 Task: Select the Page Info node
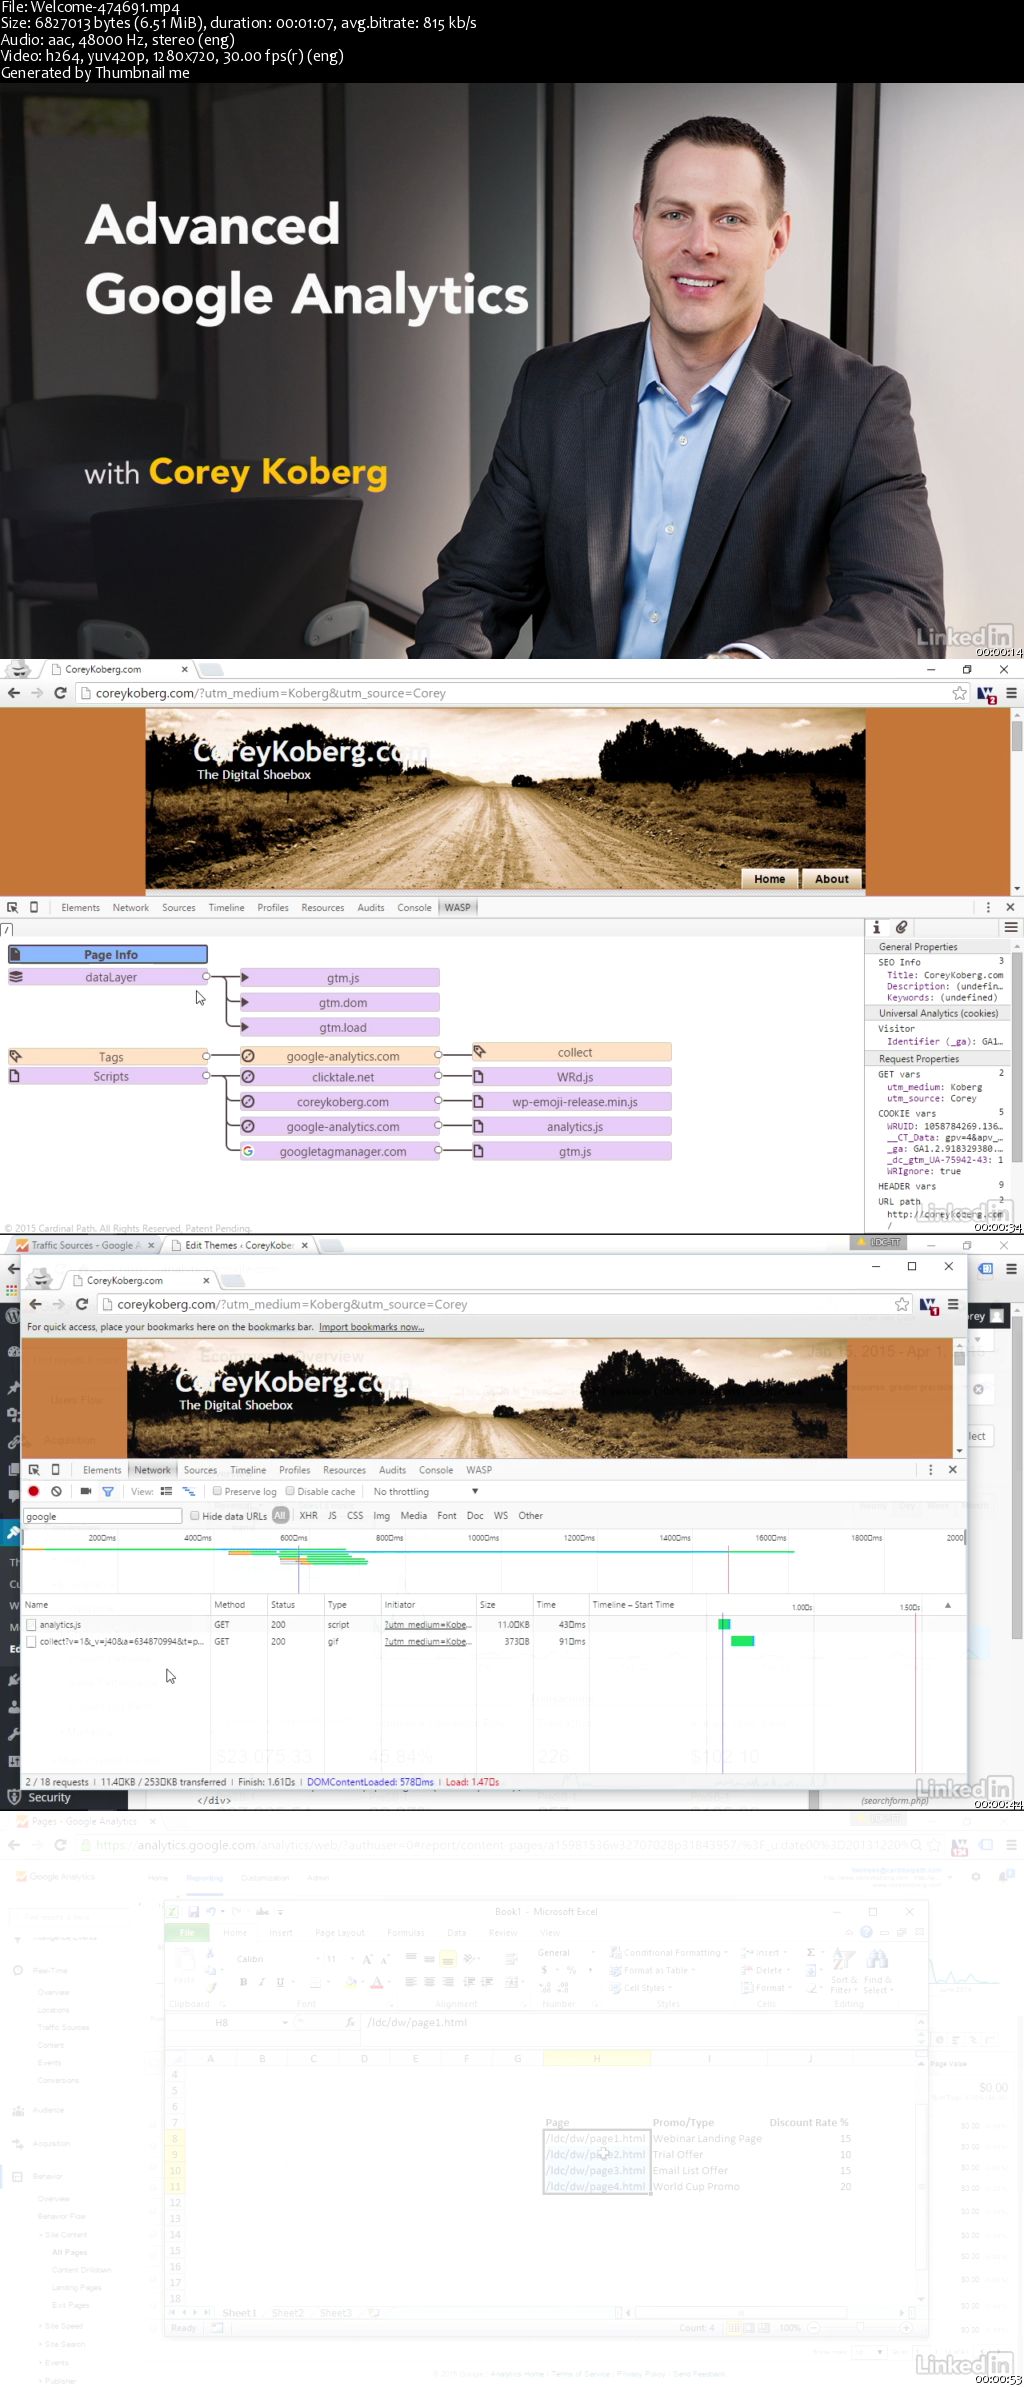(x=108, y=954)
